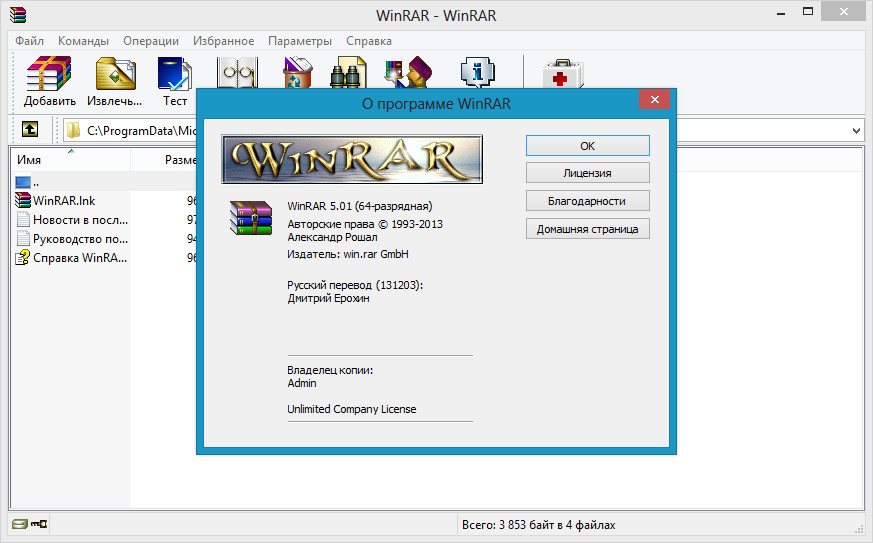This screenshot has width=873, height=543.
Task: Click 'Unlimited Company License' text
Action: click(351, 409)
